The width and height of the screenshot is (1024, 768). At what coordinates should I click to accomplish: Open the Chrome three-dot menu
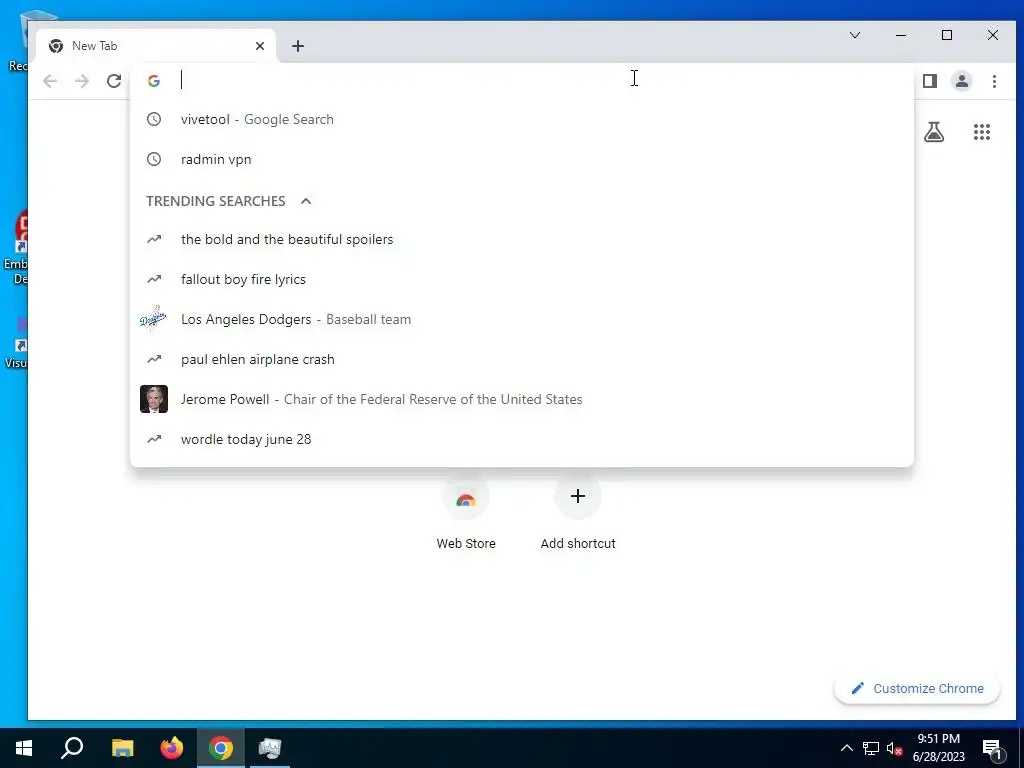click(994, 81)
